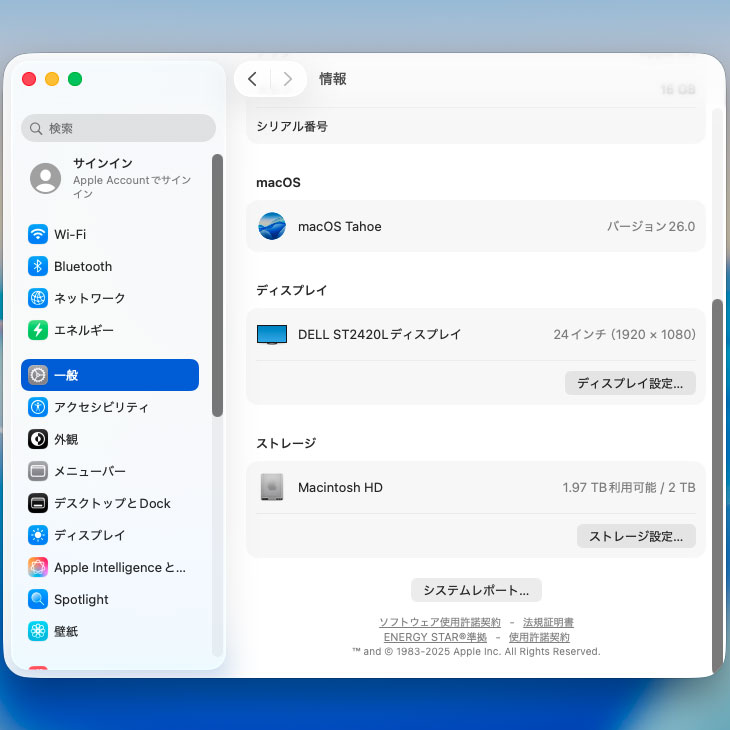Open Spotlight settings icon

coord(38,599)
